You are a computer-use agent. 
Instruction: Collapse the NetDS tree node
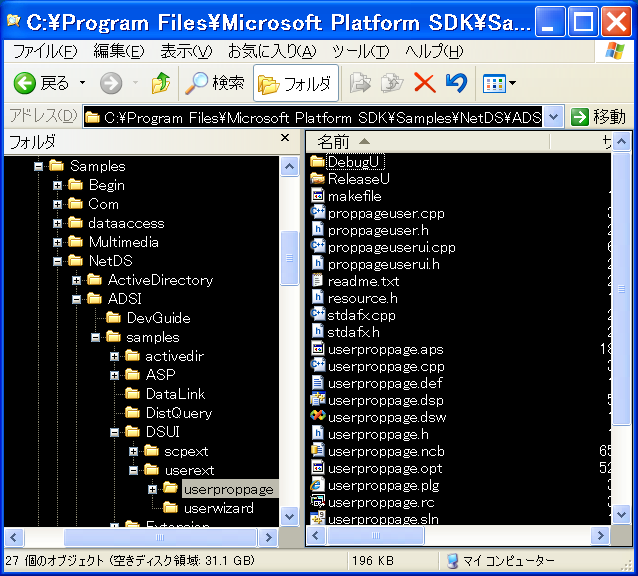coord(57,261)
